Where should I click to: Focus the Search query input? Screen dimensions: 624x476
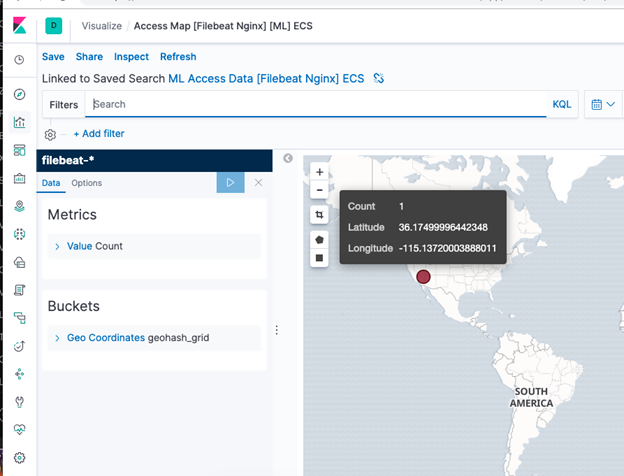[316, 104]
